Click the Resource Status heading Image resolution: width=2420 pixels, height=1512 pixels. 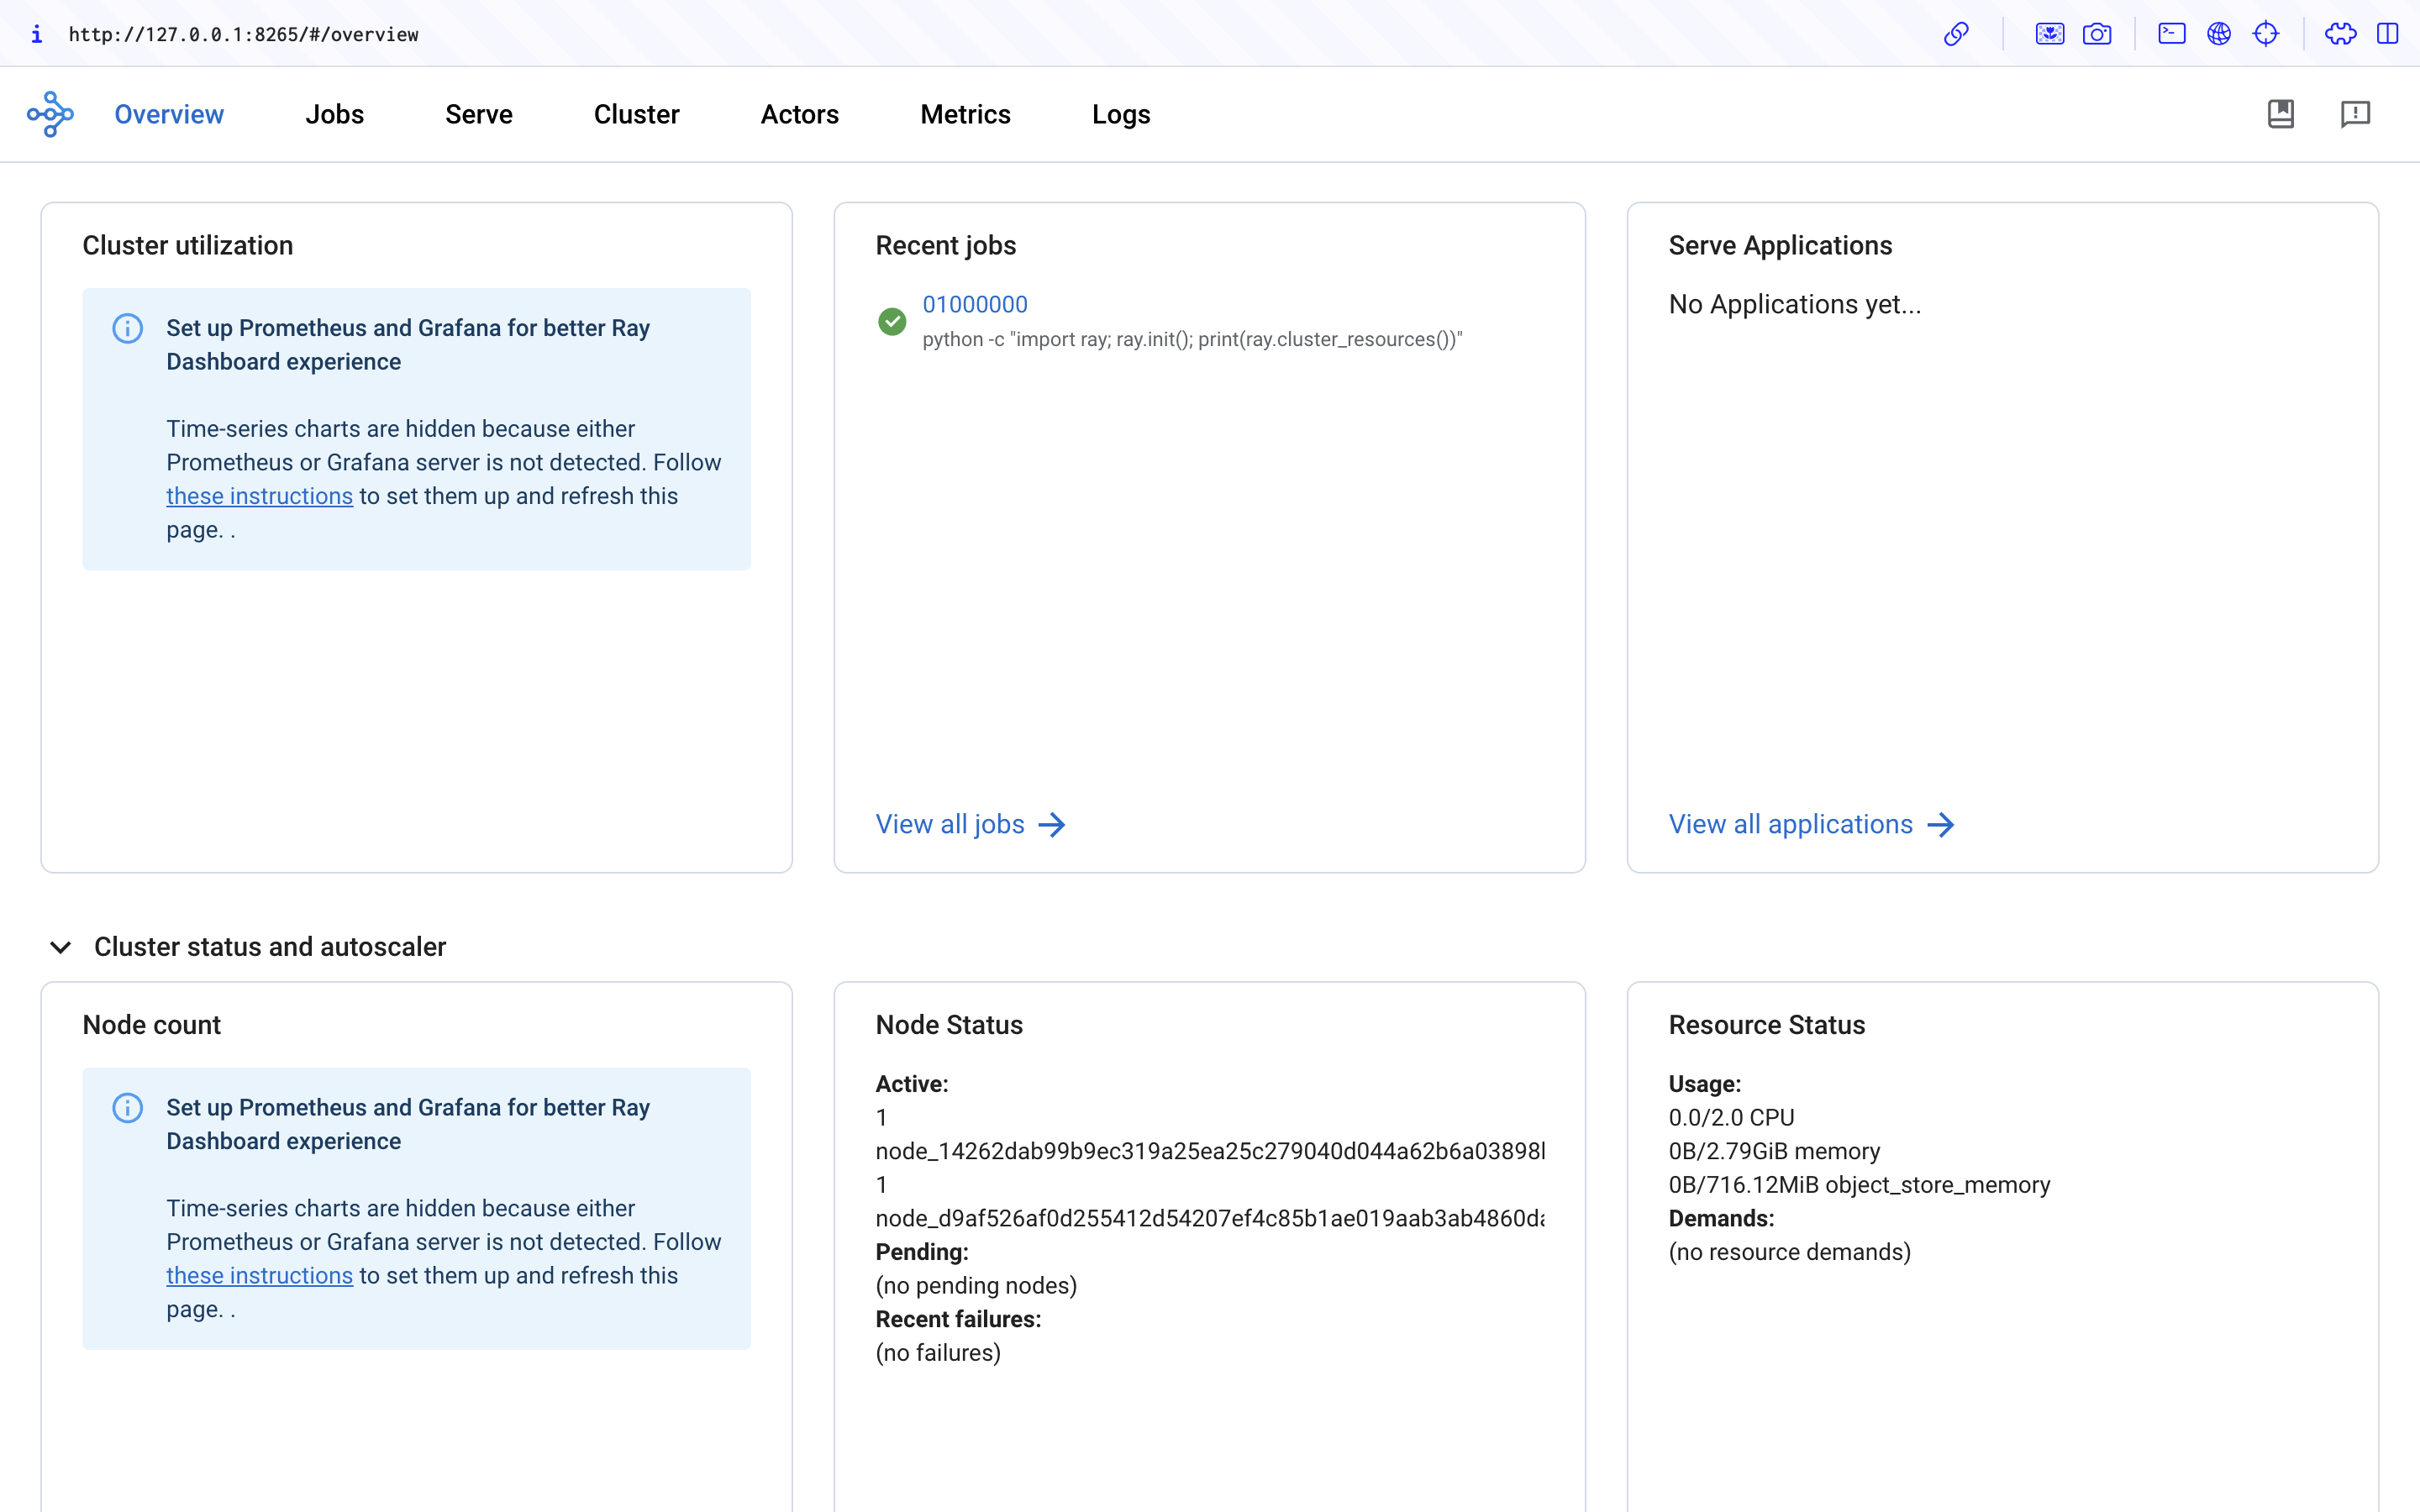pyautogui.click(x=1766, y=1024)
